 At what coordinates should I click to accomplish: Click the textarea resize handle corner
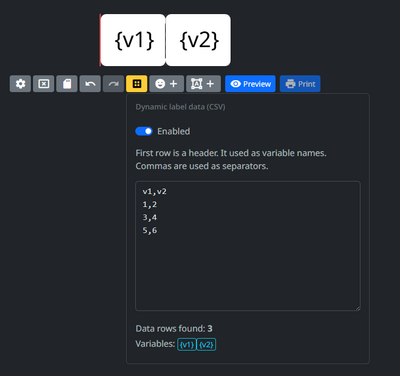point(358,308)
